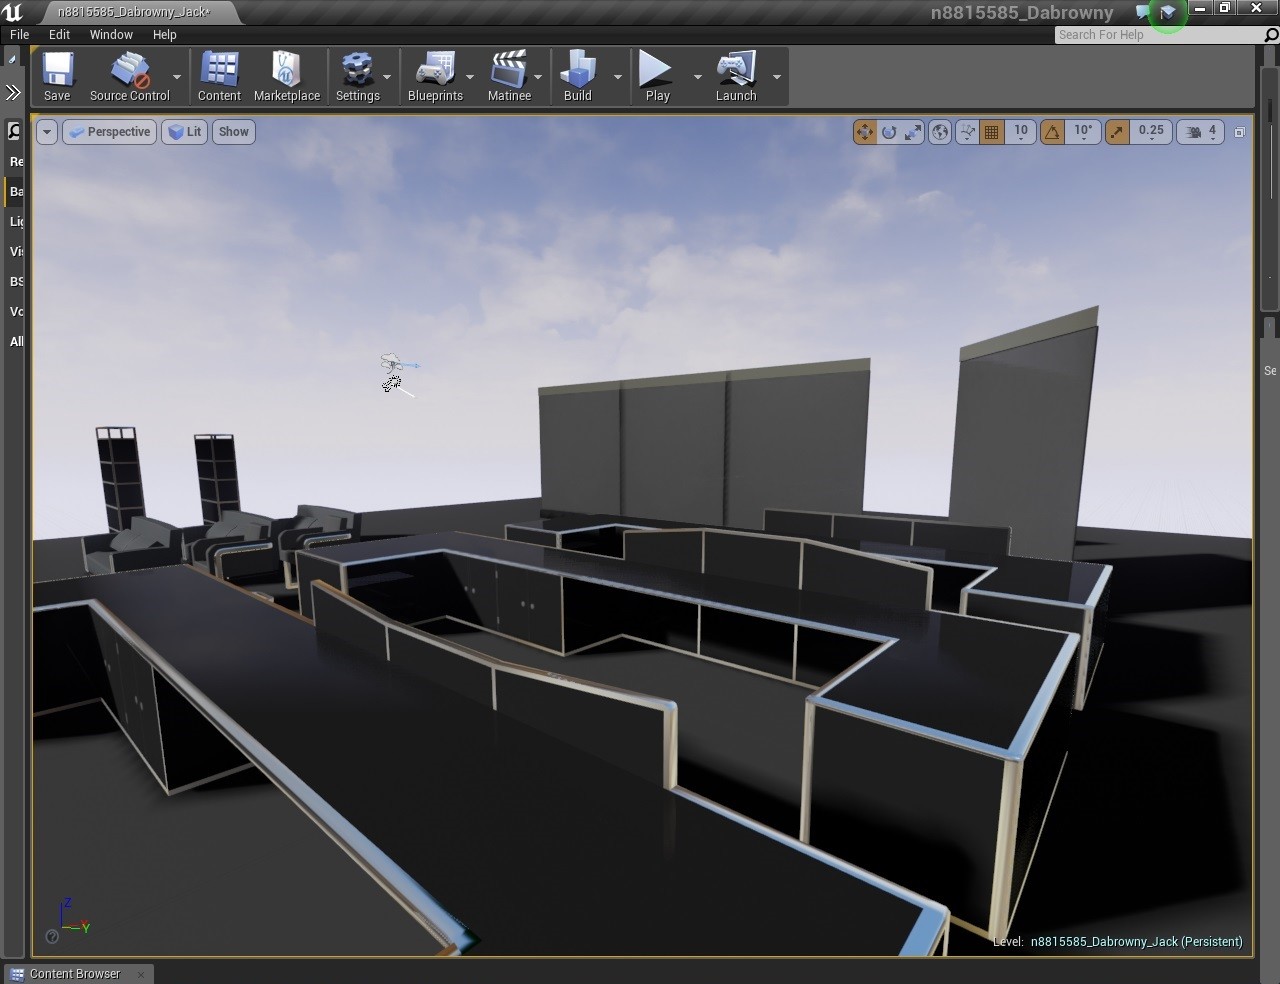Switch between world and local transform space
Viewport: 1280px width, 984px height.
(x=940, y=131)
